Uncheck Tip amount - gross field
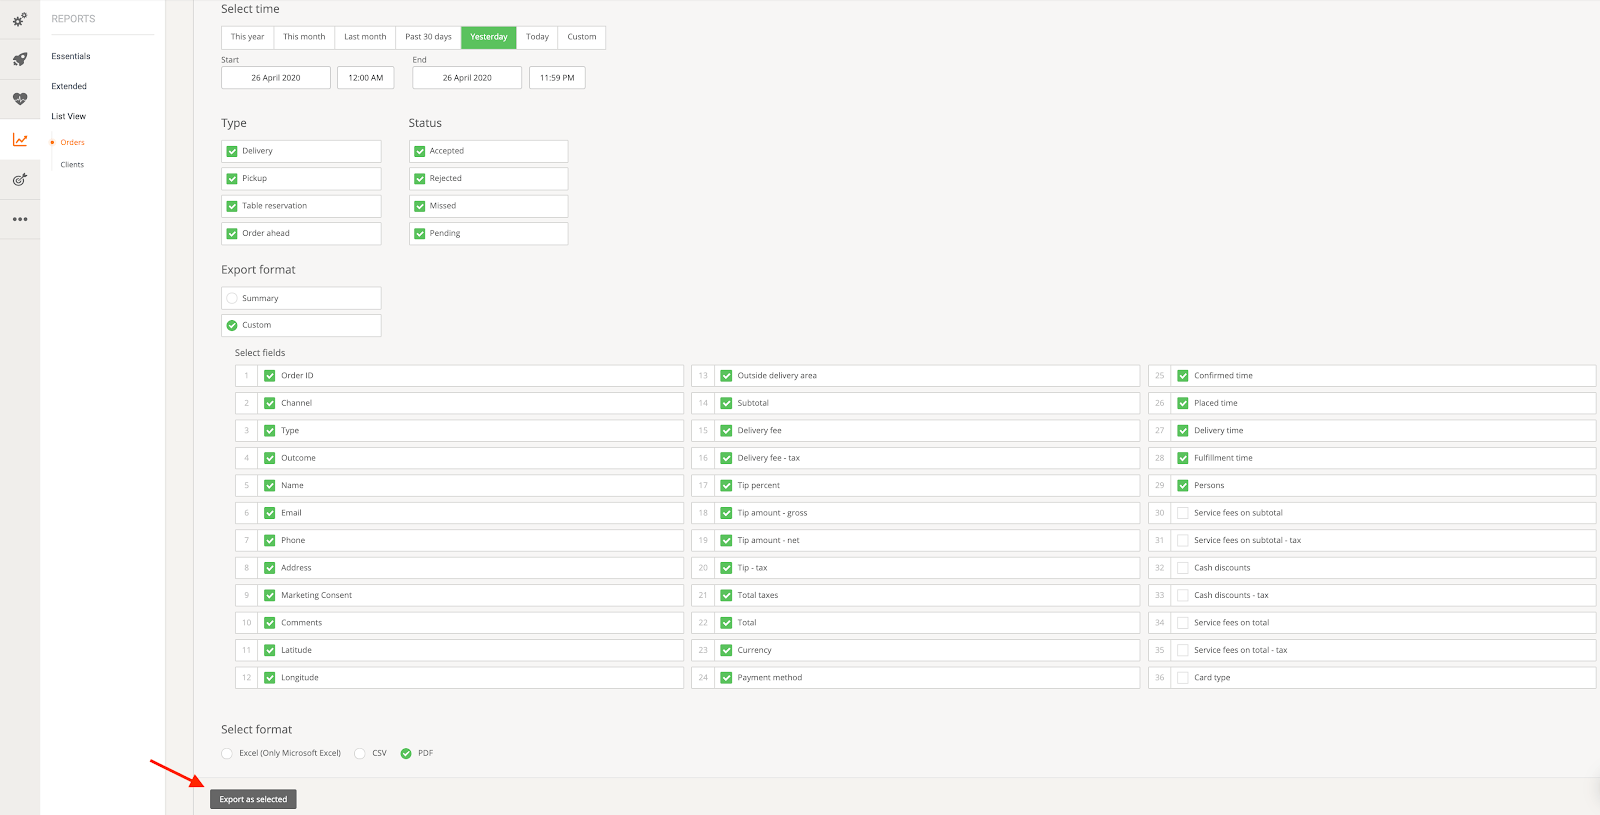Image resolution: width=1600 pixels, height=815 pixels. point(727,513)
